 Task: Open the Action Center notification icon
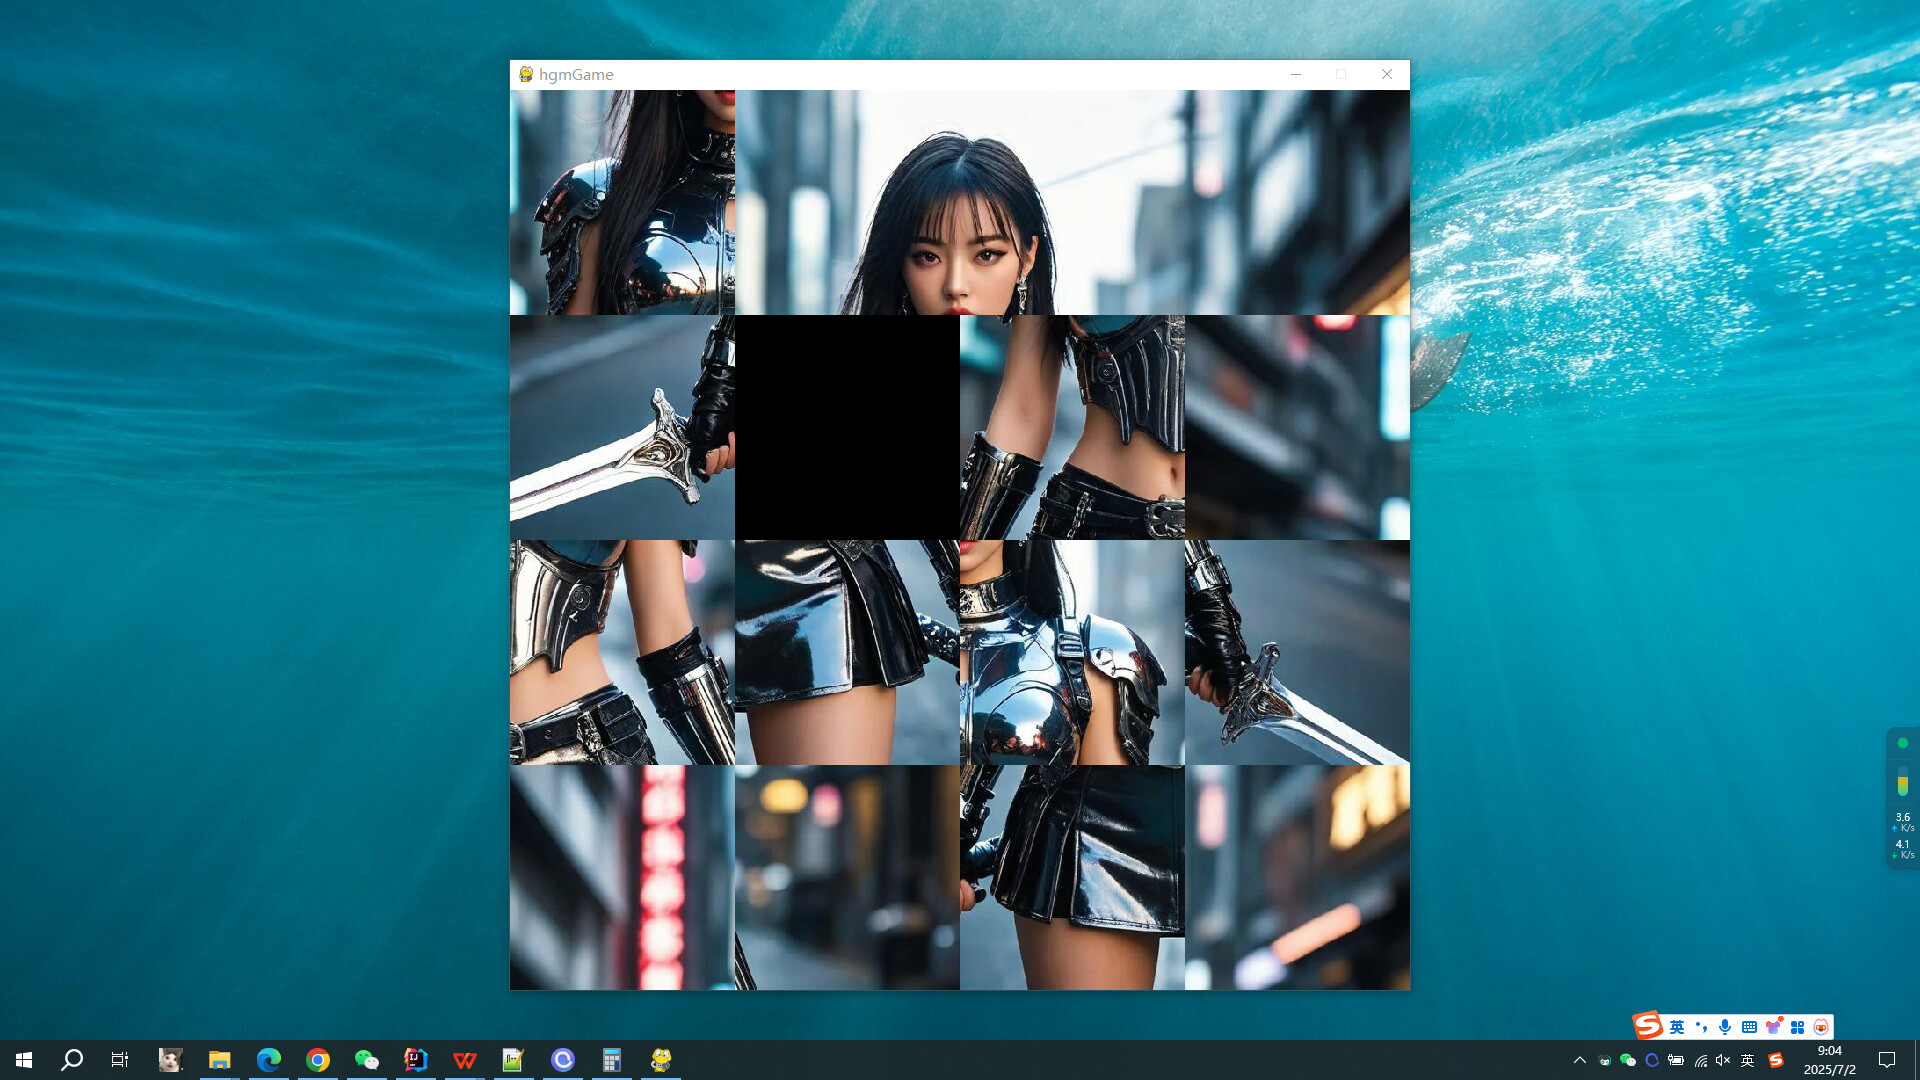point(1887,1060)
